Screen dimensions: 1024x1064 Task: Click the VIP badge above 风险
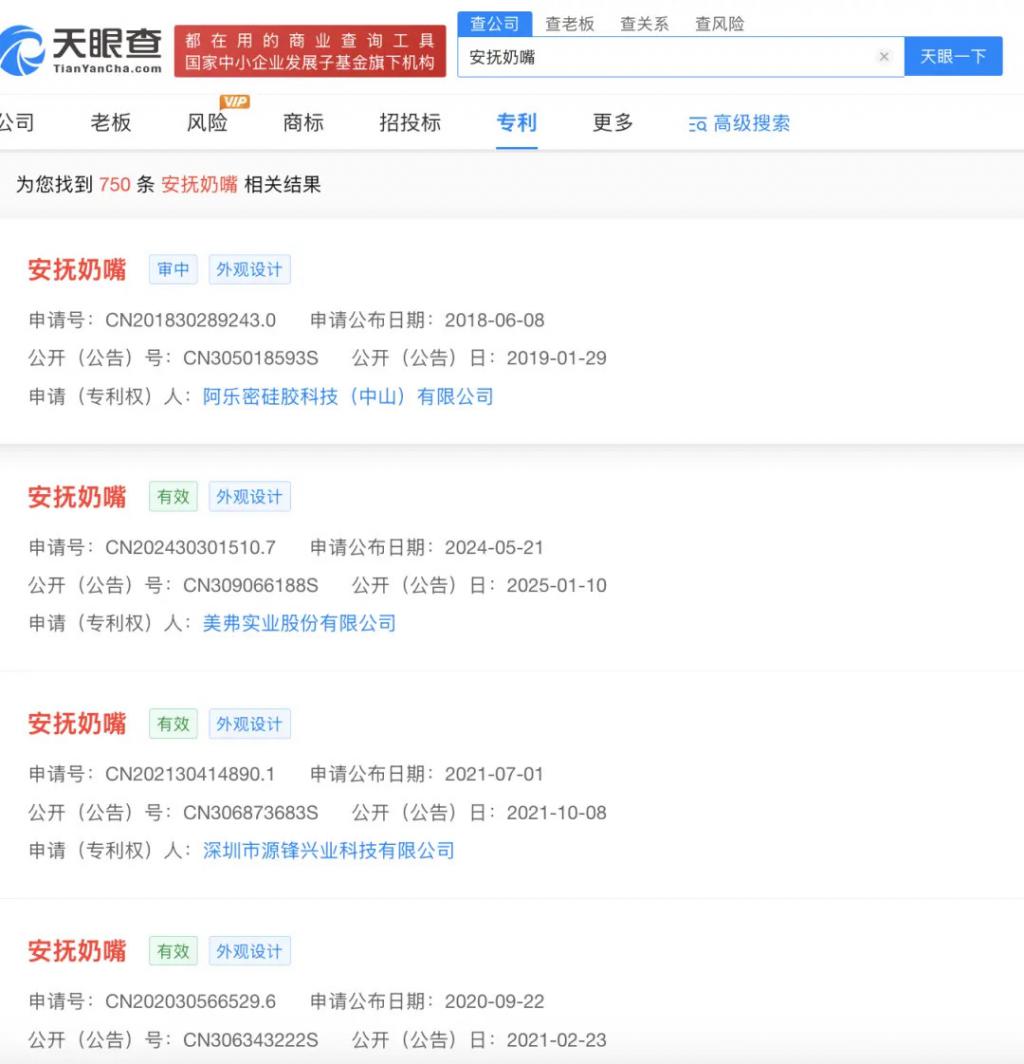tap(234, 101)
